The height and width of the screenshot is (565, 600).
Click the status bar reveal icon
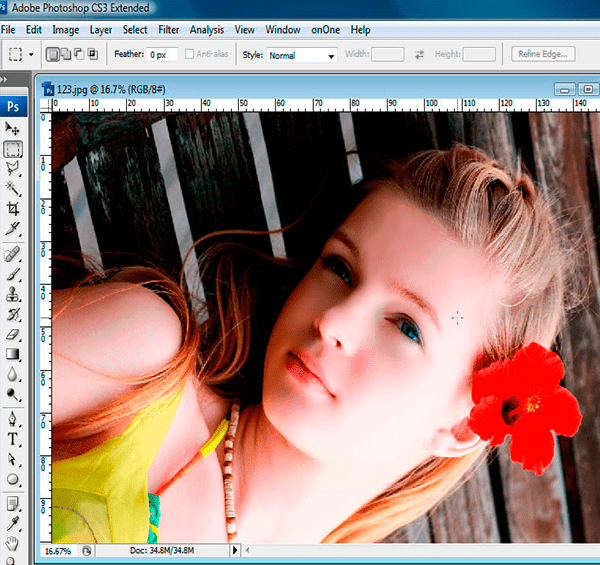pos(87,551)
